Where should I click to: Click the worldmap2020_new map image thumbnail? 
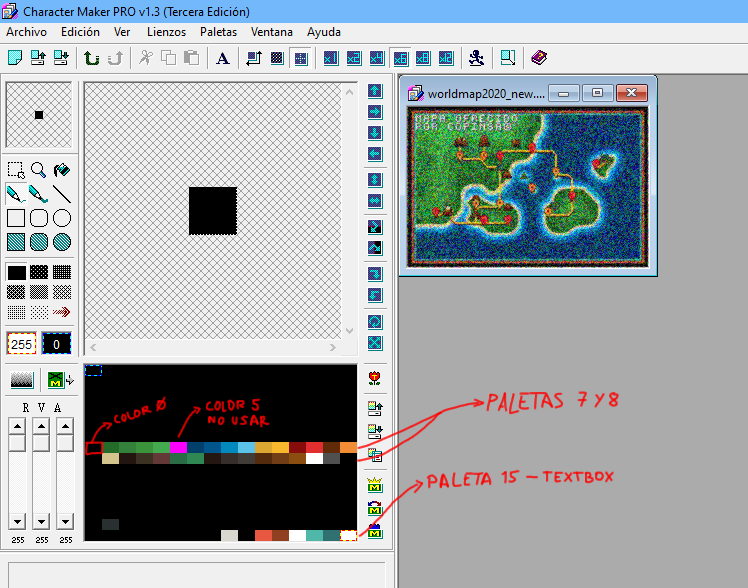pyautogui.click(x=528, y=187)
